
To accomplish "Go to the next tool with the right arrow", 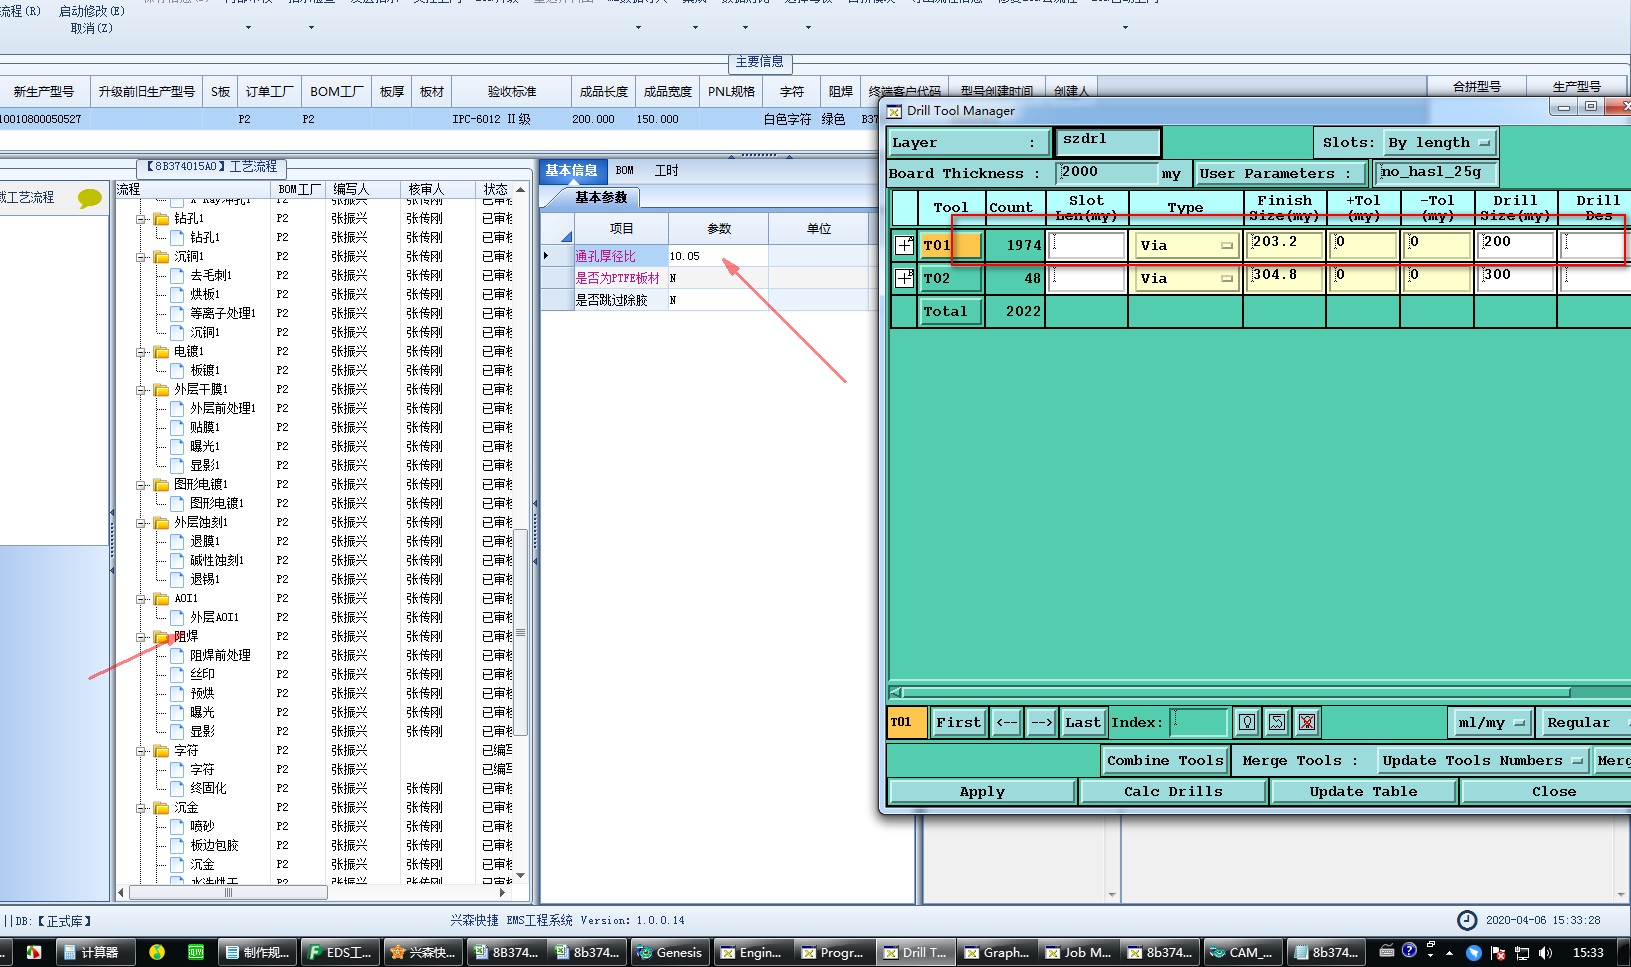I will click(x=1041, y=722).
